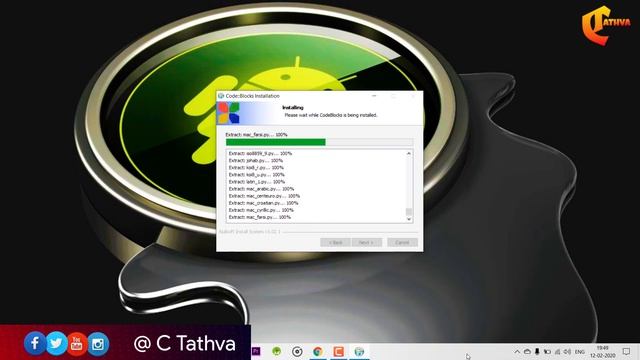The image size is (640, 360).
Task: Open the network icon in the system tray
Action: tap(558, 352)
